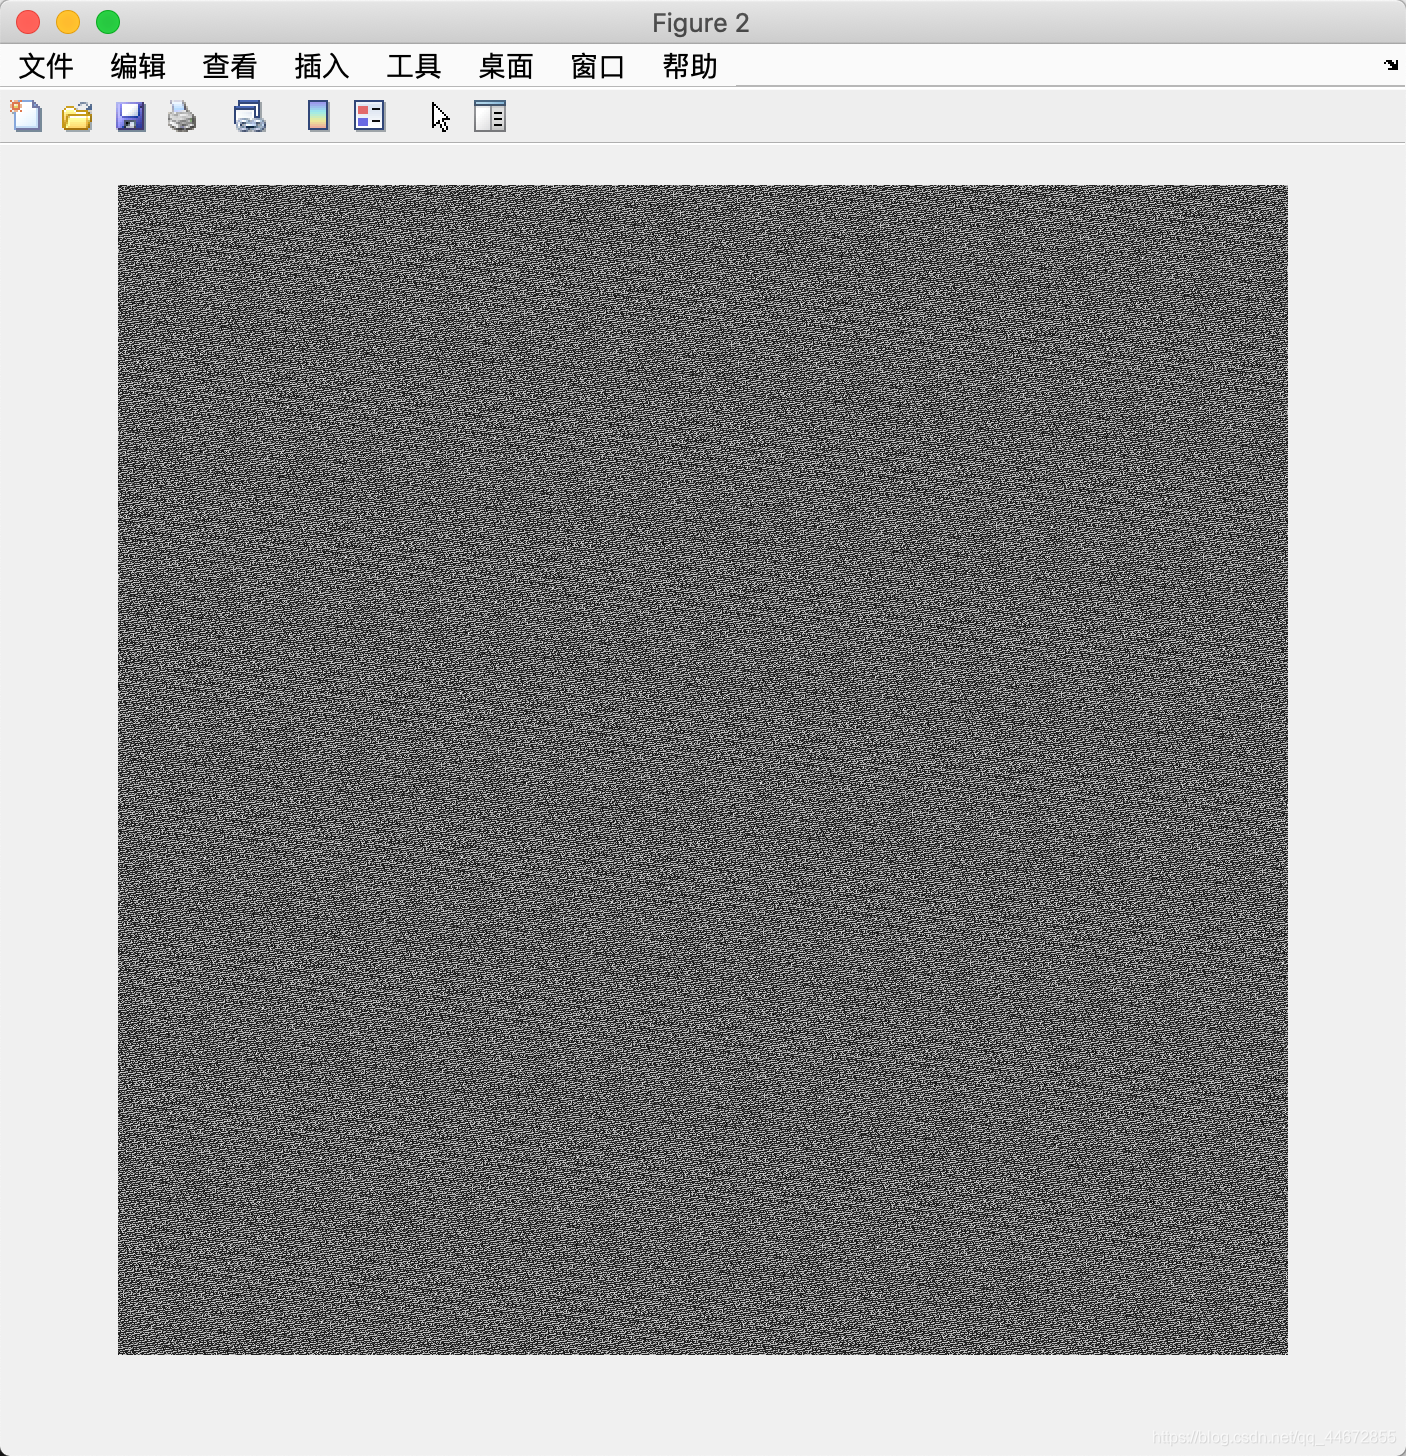The height and width of the screenshot is (1456, 1406).
Task: Open a file with the folder icon
Action: click(77, 116)
